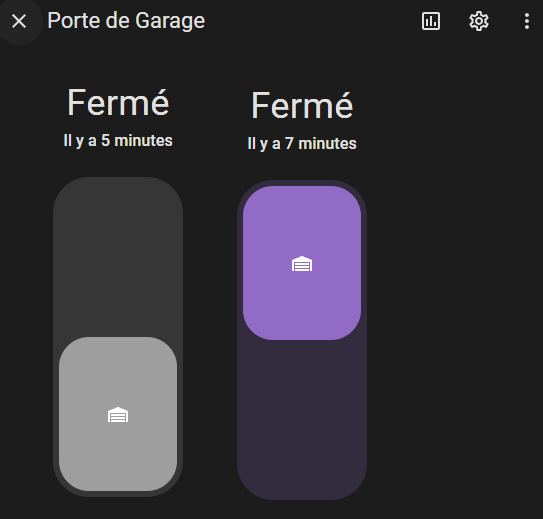543x519 pixels.
Task: Open the settings gear for Porte de Garage
Action: (479, 21)
